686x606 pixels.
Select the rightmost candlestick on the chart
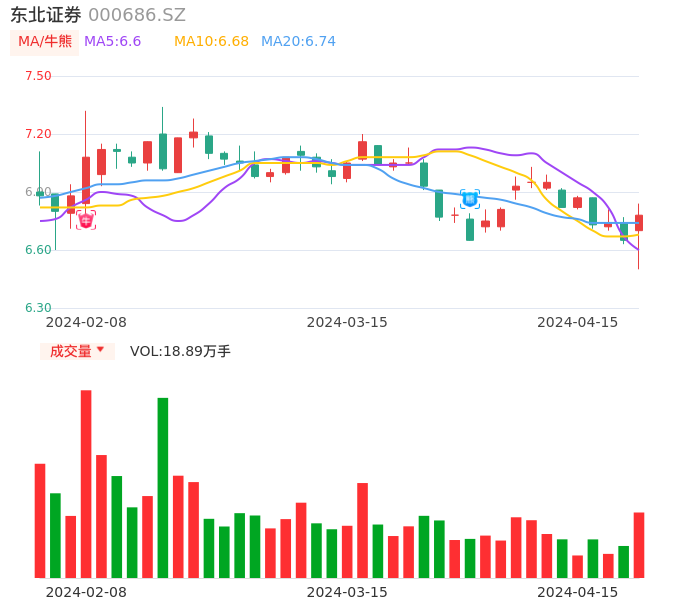pyautogui.click(x=638, y=223)
